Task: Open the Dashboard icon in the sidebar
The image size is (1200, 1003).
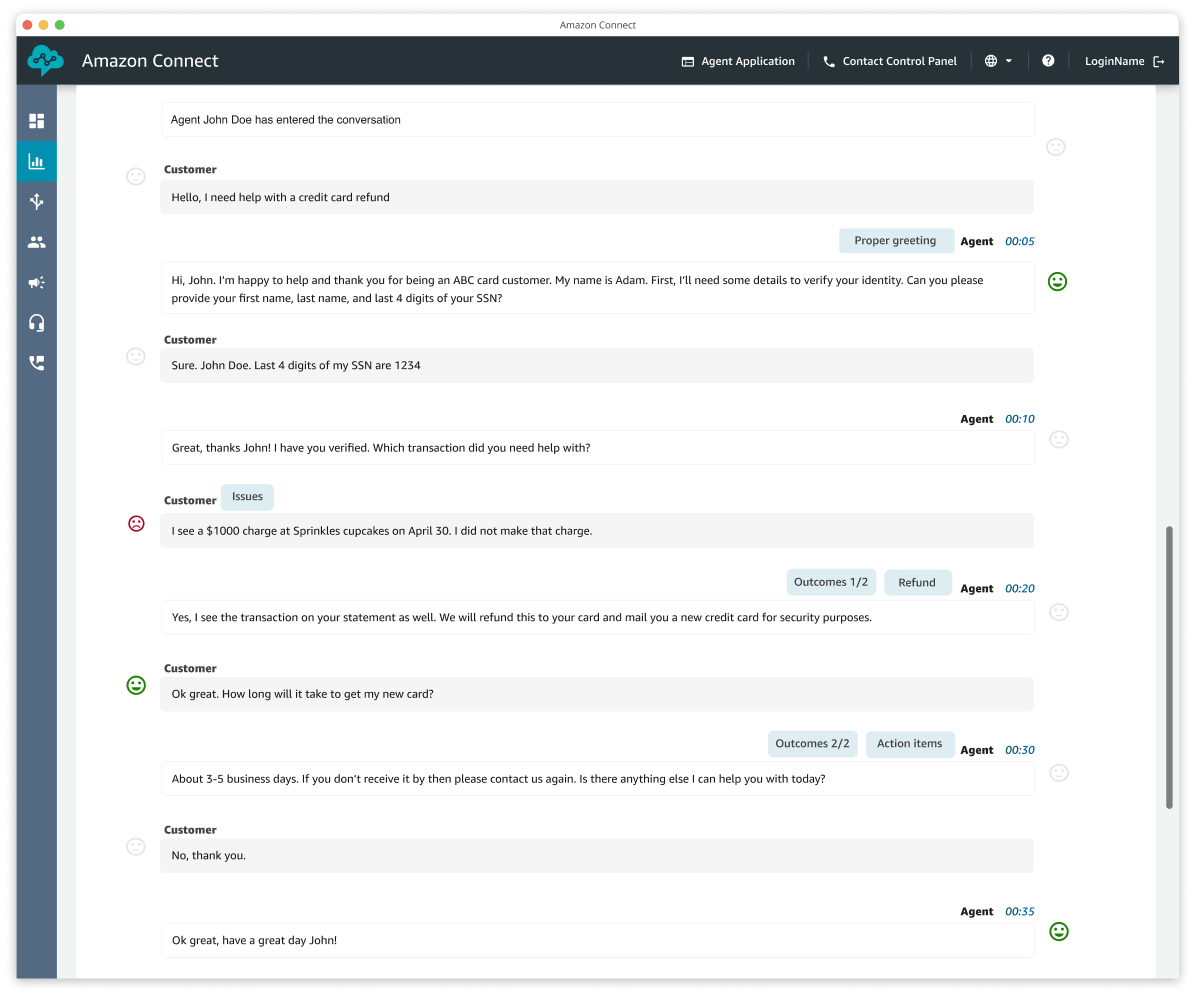Action: 36,120
